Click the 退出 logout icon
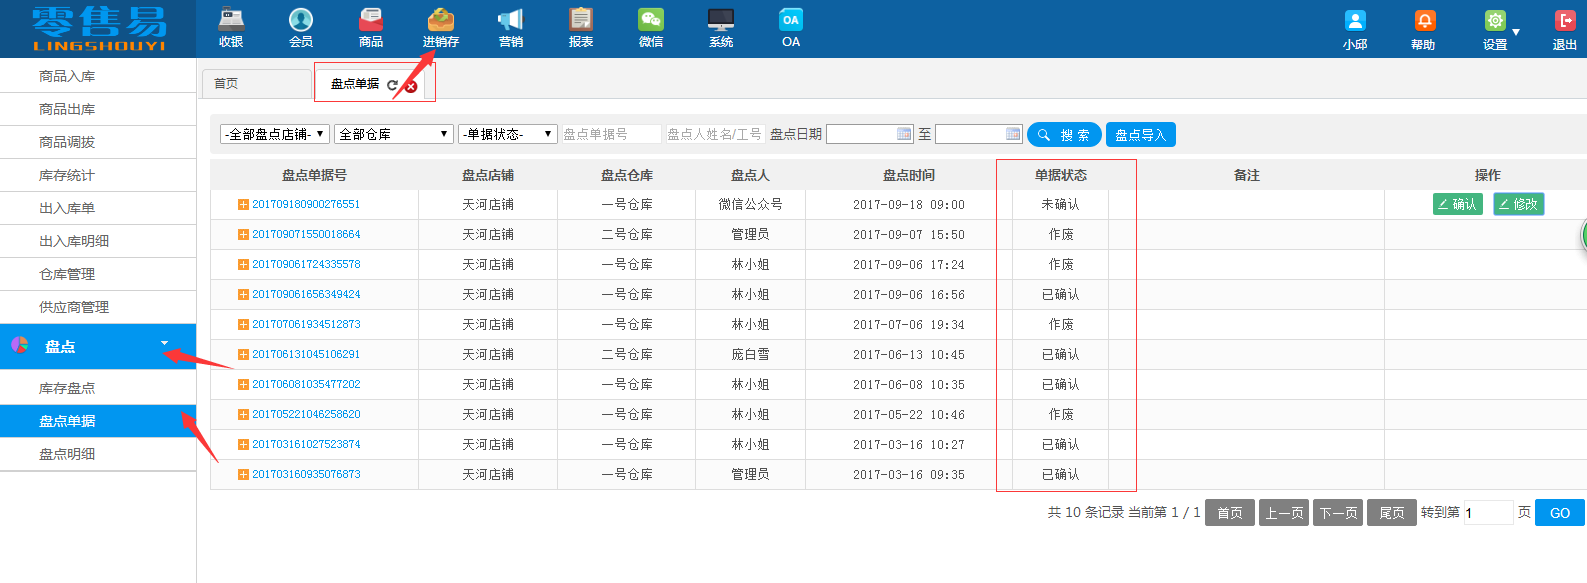1587x583 pixels. [1565, 22]
